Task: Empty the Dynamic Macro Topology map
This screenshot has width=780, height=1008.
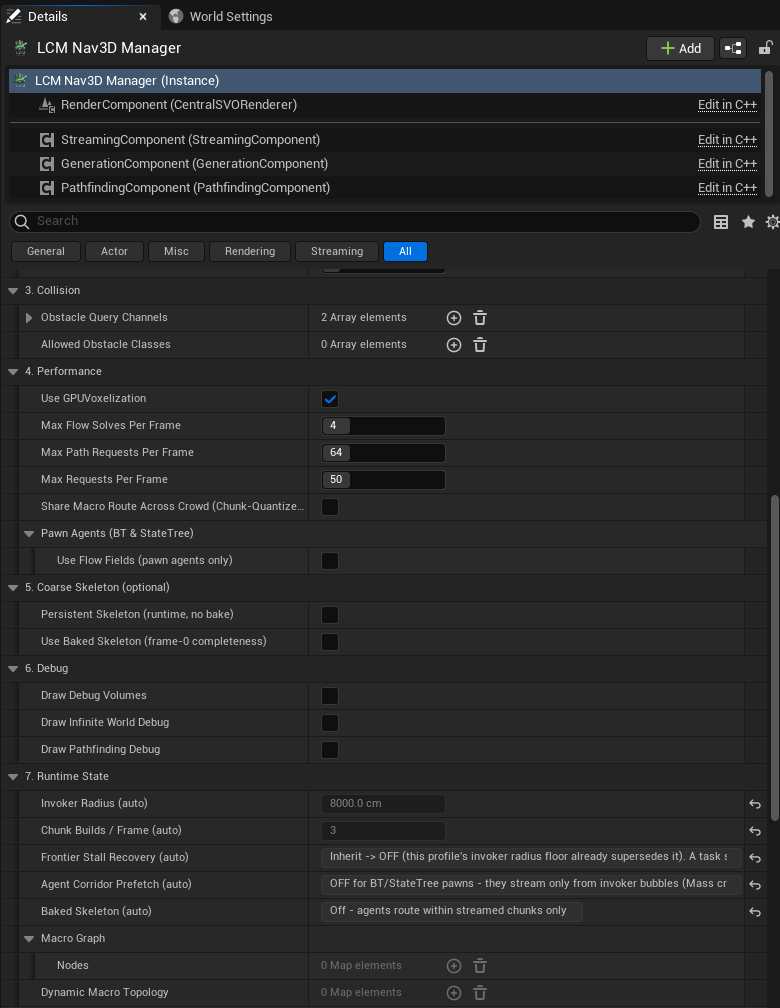Action: point(480,993)
